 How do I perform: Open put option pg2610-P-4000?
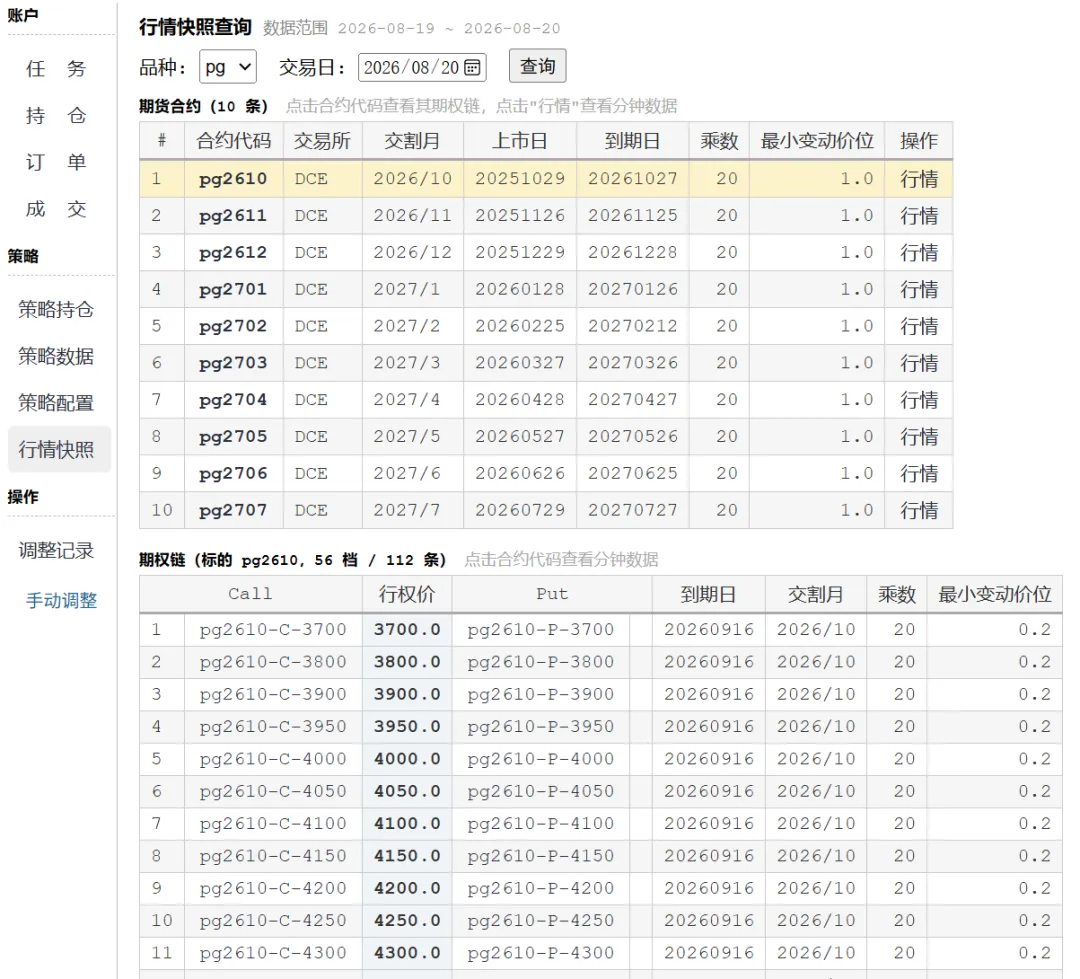pyautogui.click(x=541, y=759)
